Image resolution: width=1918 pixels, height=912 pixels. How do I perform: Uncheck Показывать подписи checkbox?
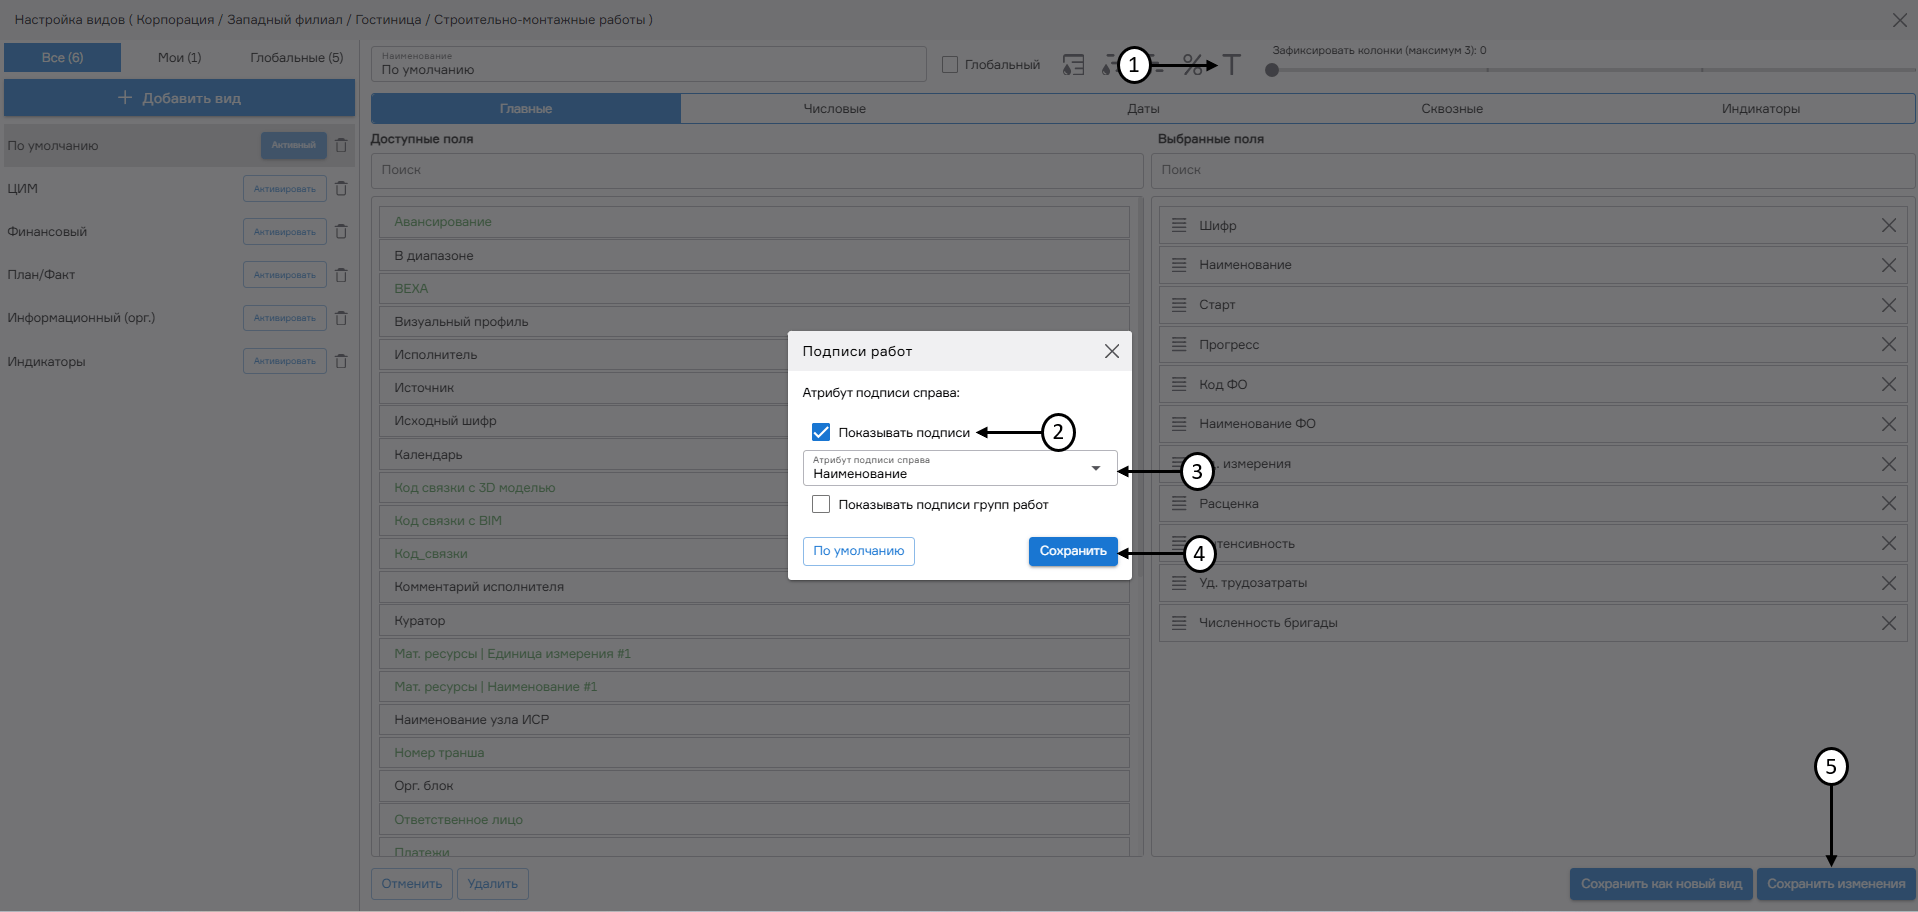click(x=821, y=432)
